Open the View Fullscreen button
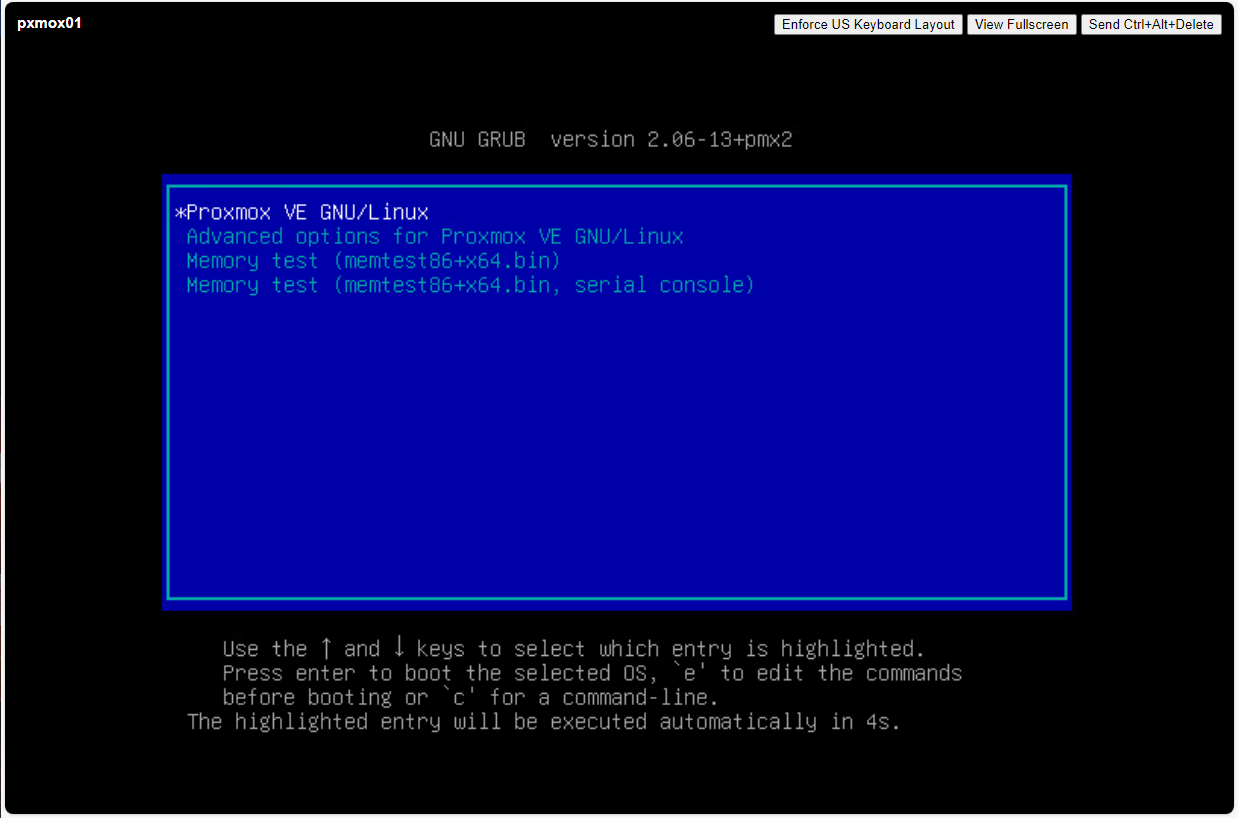This screenshot has width=1238, height=818. click(1021, 25)
